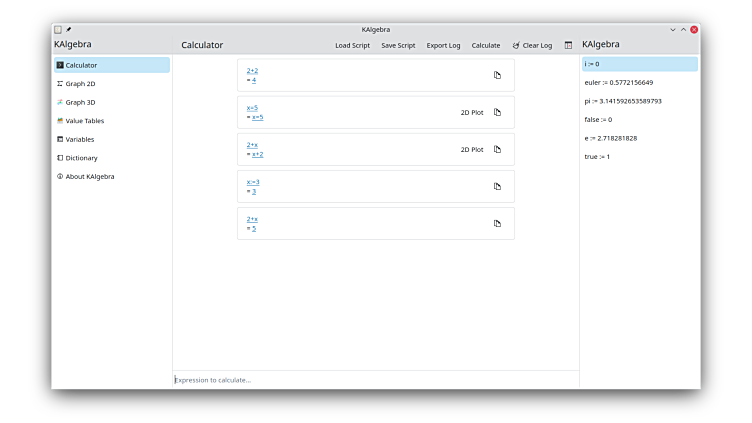Click pin icon in title bar
The height and width of the screenshot is (423, 752).
tap(69, 30)
